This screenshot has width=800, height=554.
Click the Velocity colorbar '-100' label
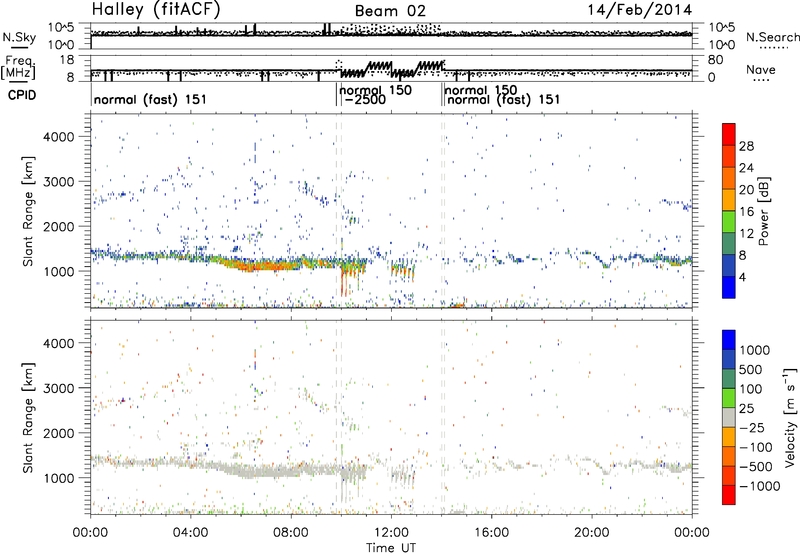point(756,447)
